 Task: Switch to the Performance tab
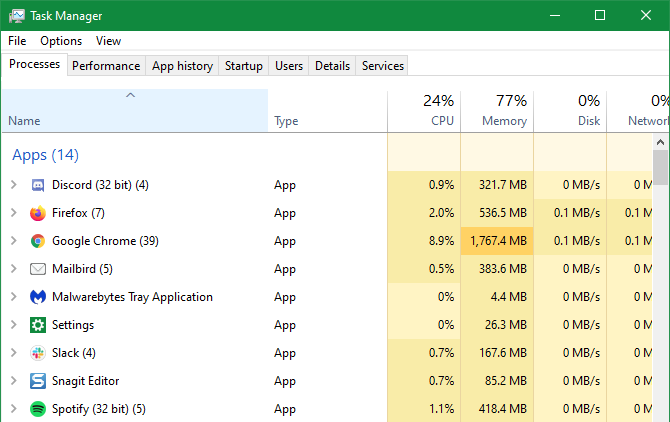(106, 66)
